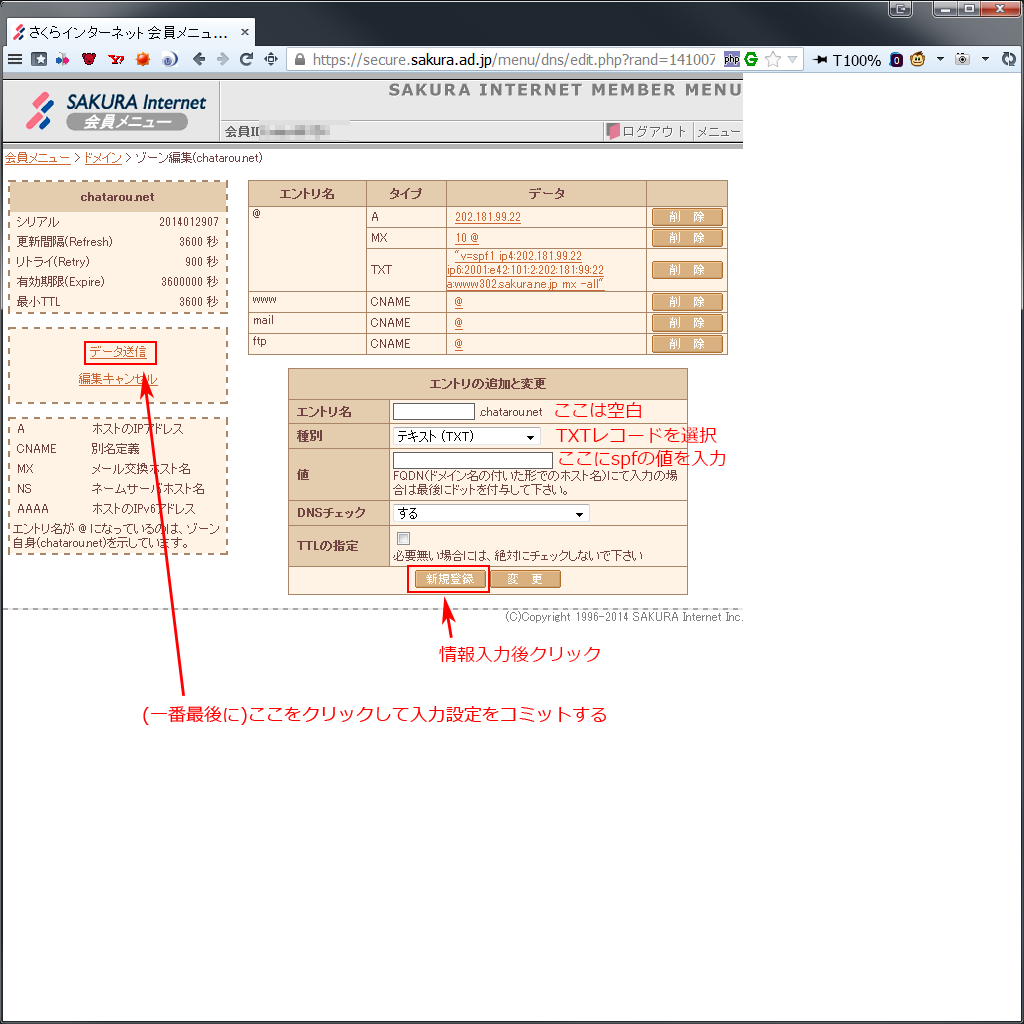Click the camera screenshot toolbar icon

click(x=962, y=59)
